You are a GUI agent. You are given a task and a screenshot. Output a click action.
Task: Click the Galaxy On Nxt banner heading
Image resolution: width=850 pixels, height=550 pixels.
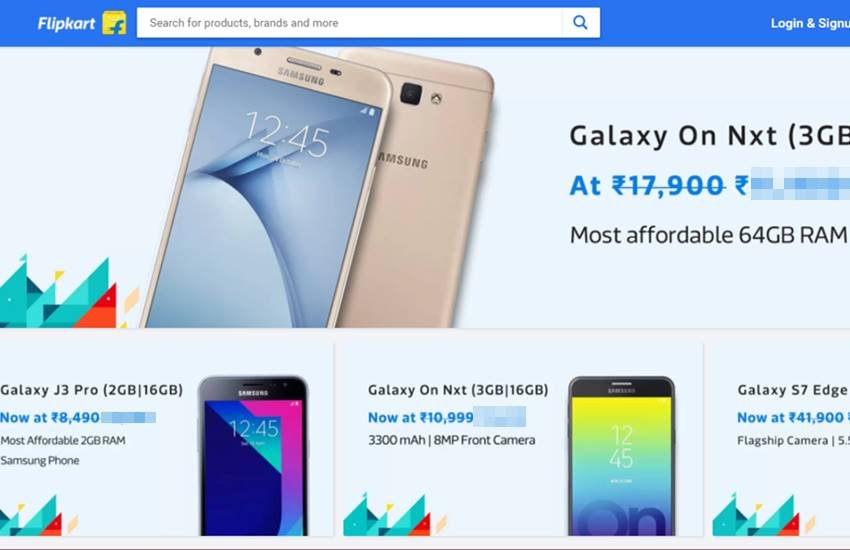[710, 135]
